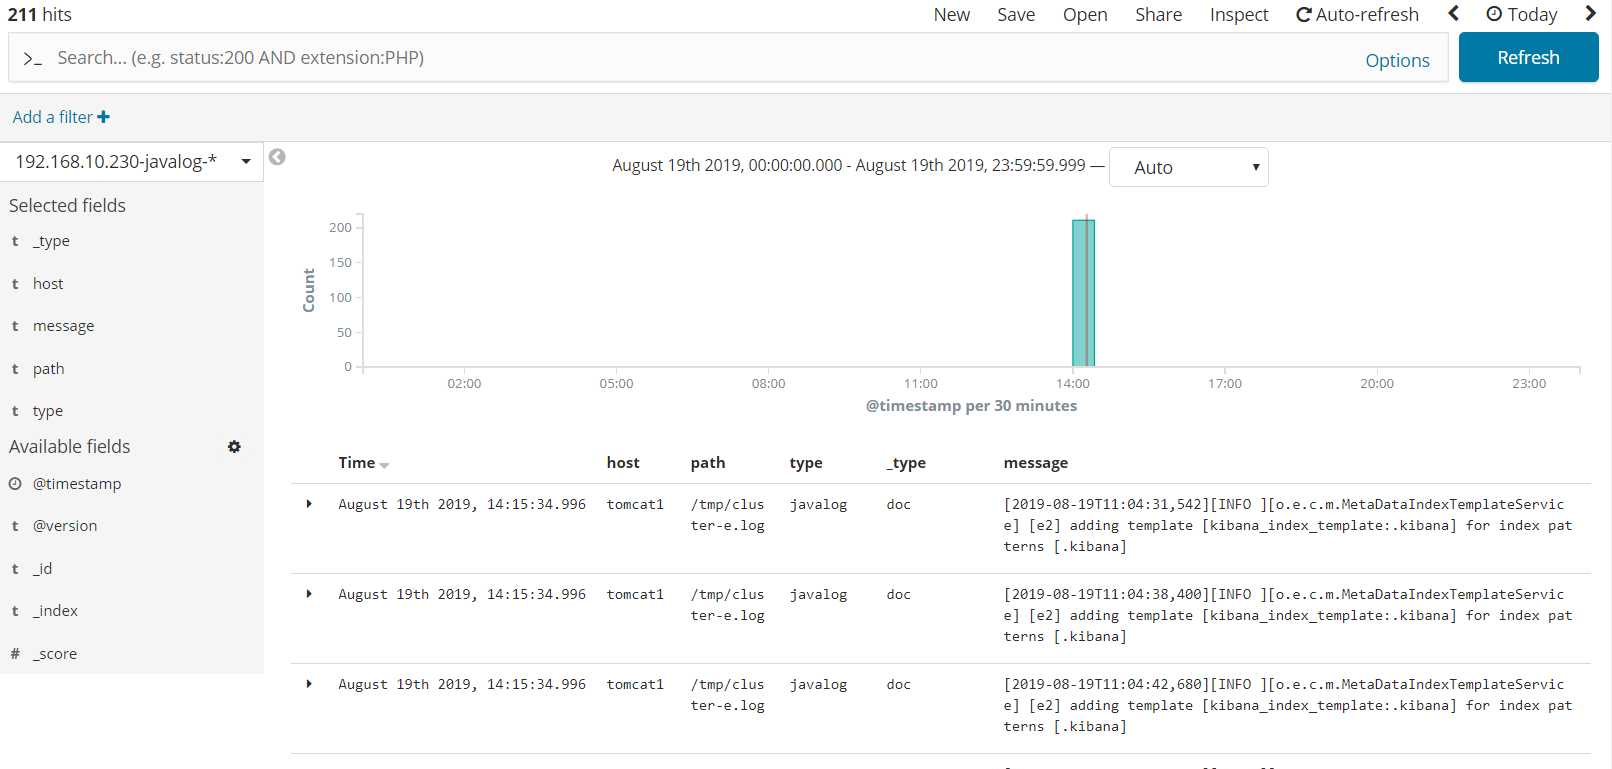
Task: Click the hash icon by _score field
Action: tap(15, 654)
